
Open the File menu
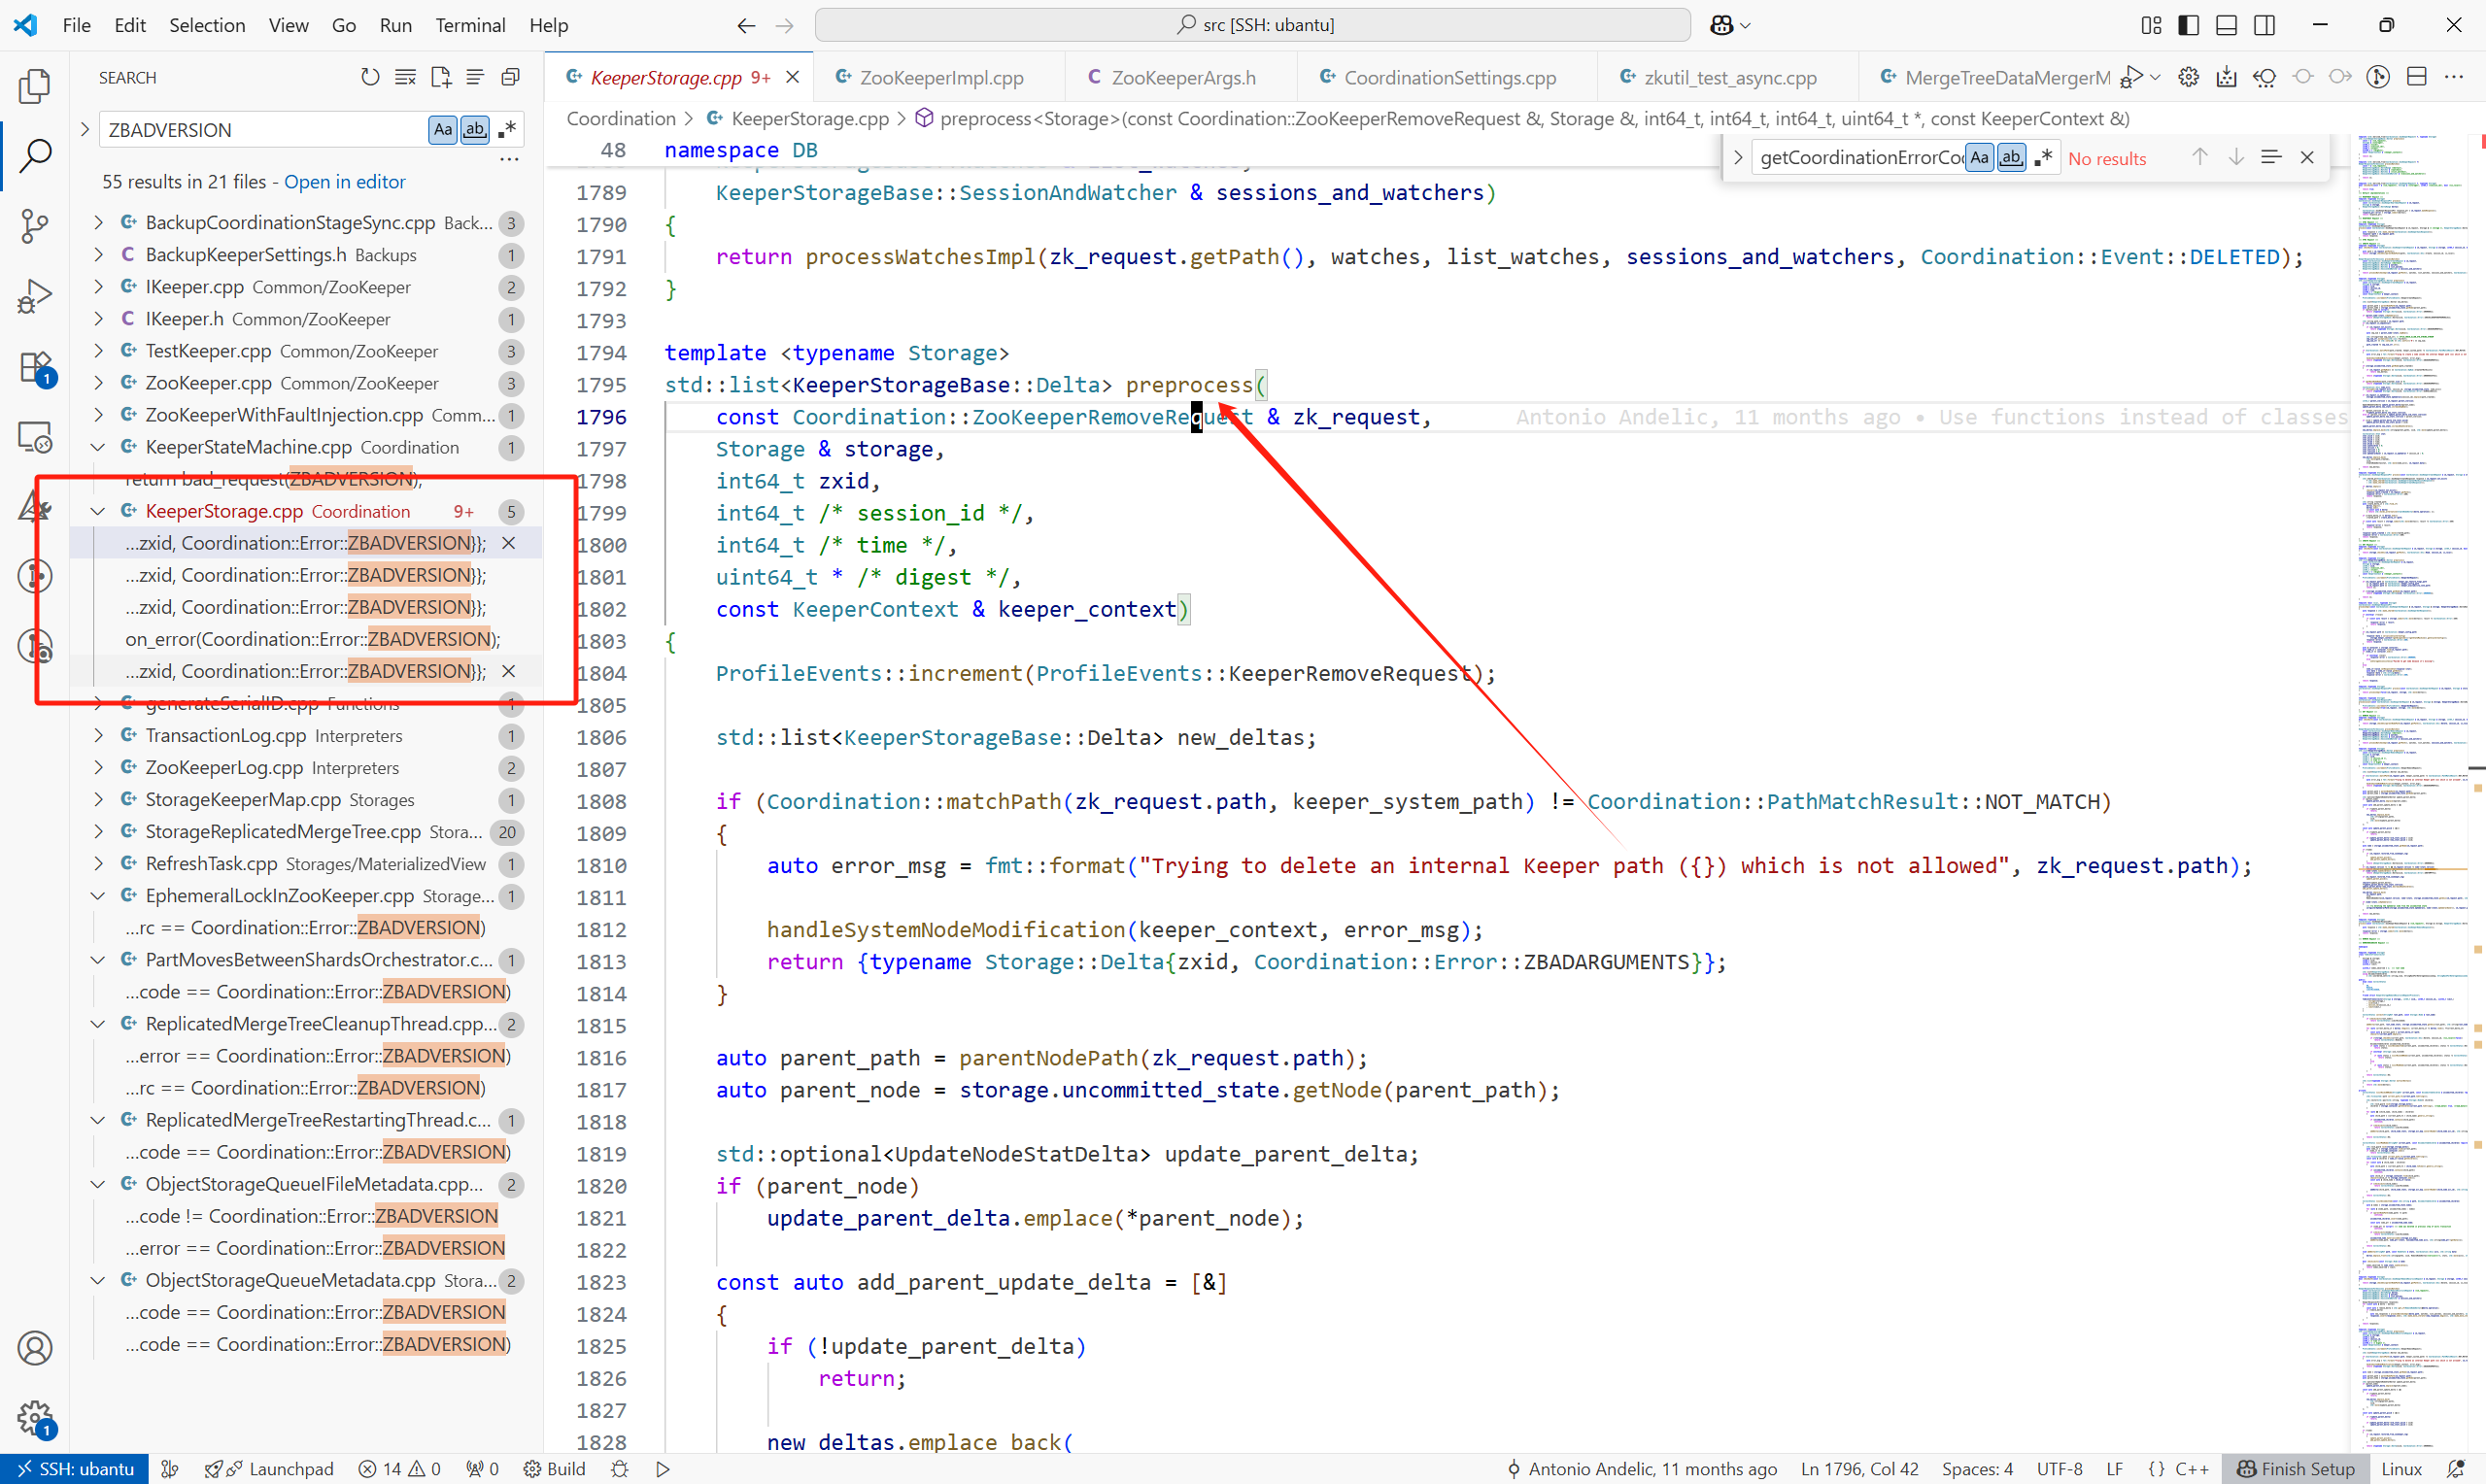click(76, 25)
